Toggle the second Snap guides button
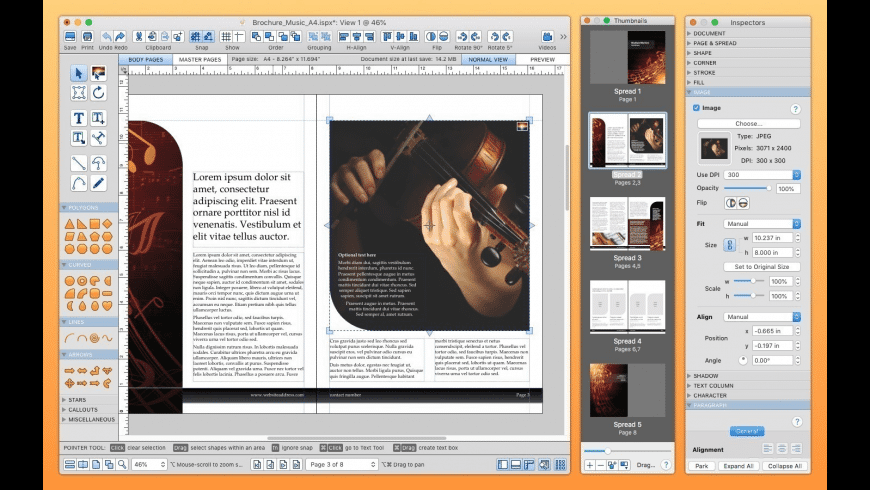 [208, 37]
